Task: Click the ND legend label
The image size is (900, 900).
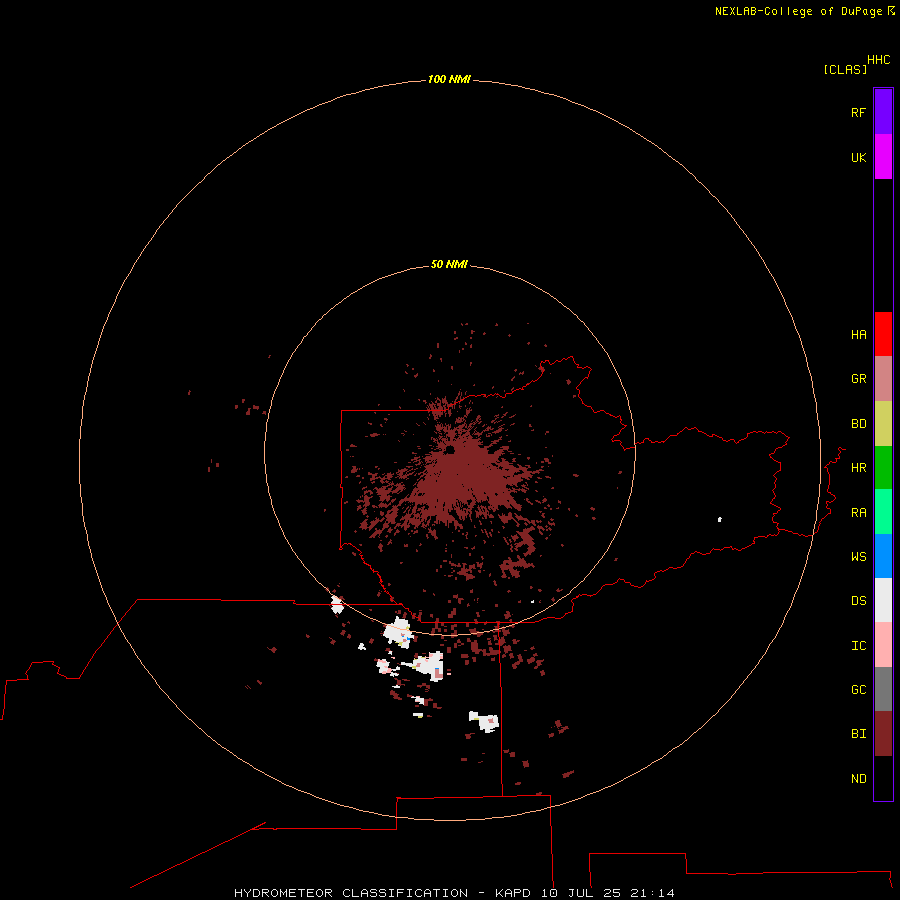Action: (858, 779)
